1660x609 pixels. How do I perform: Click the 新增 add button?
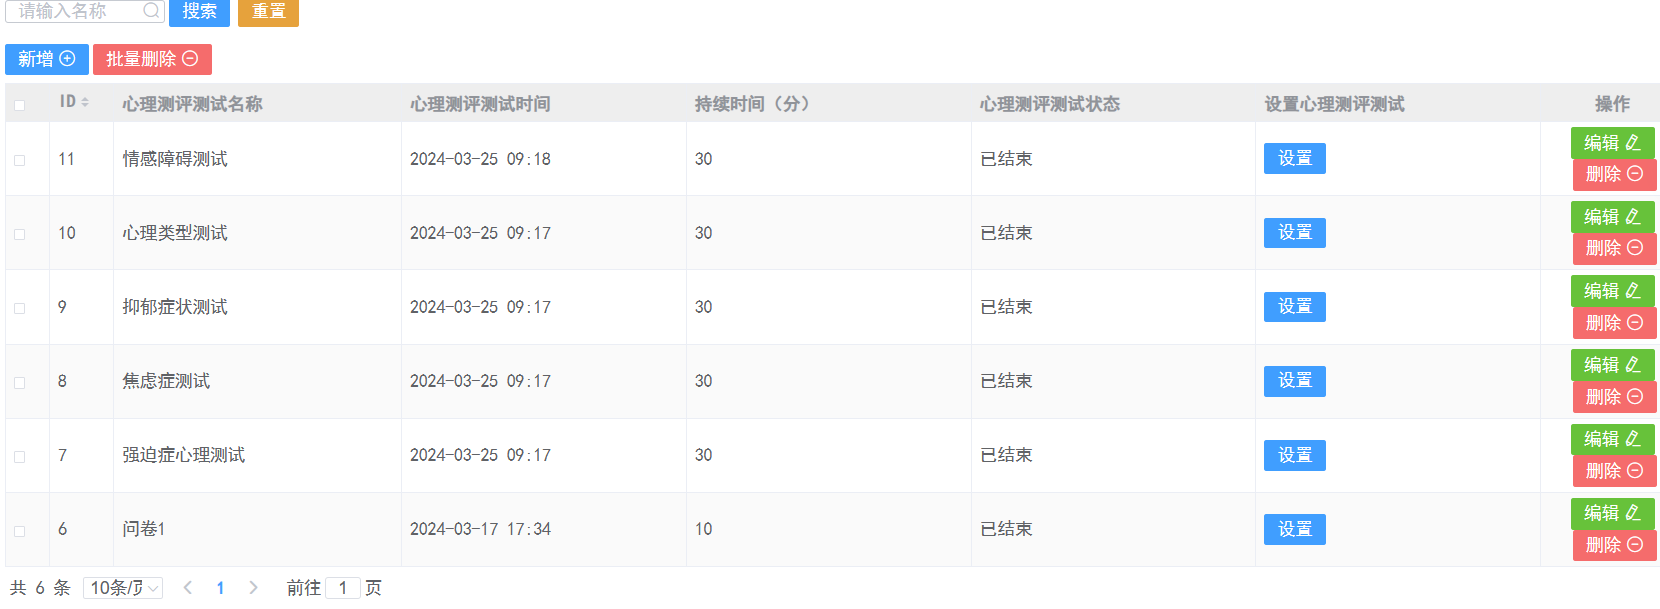point(47,59)
